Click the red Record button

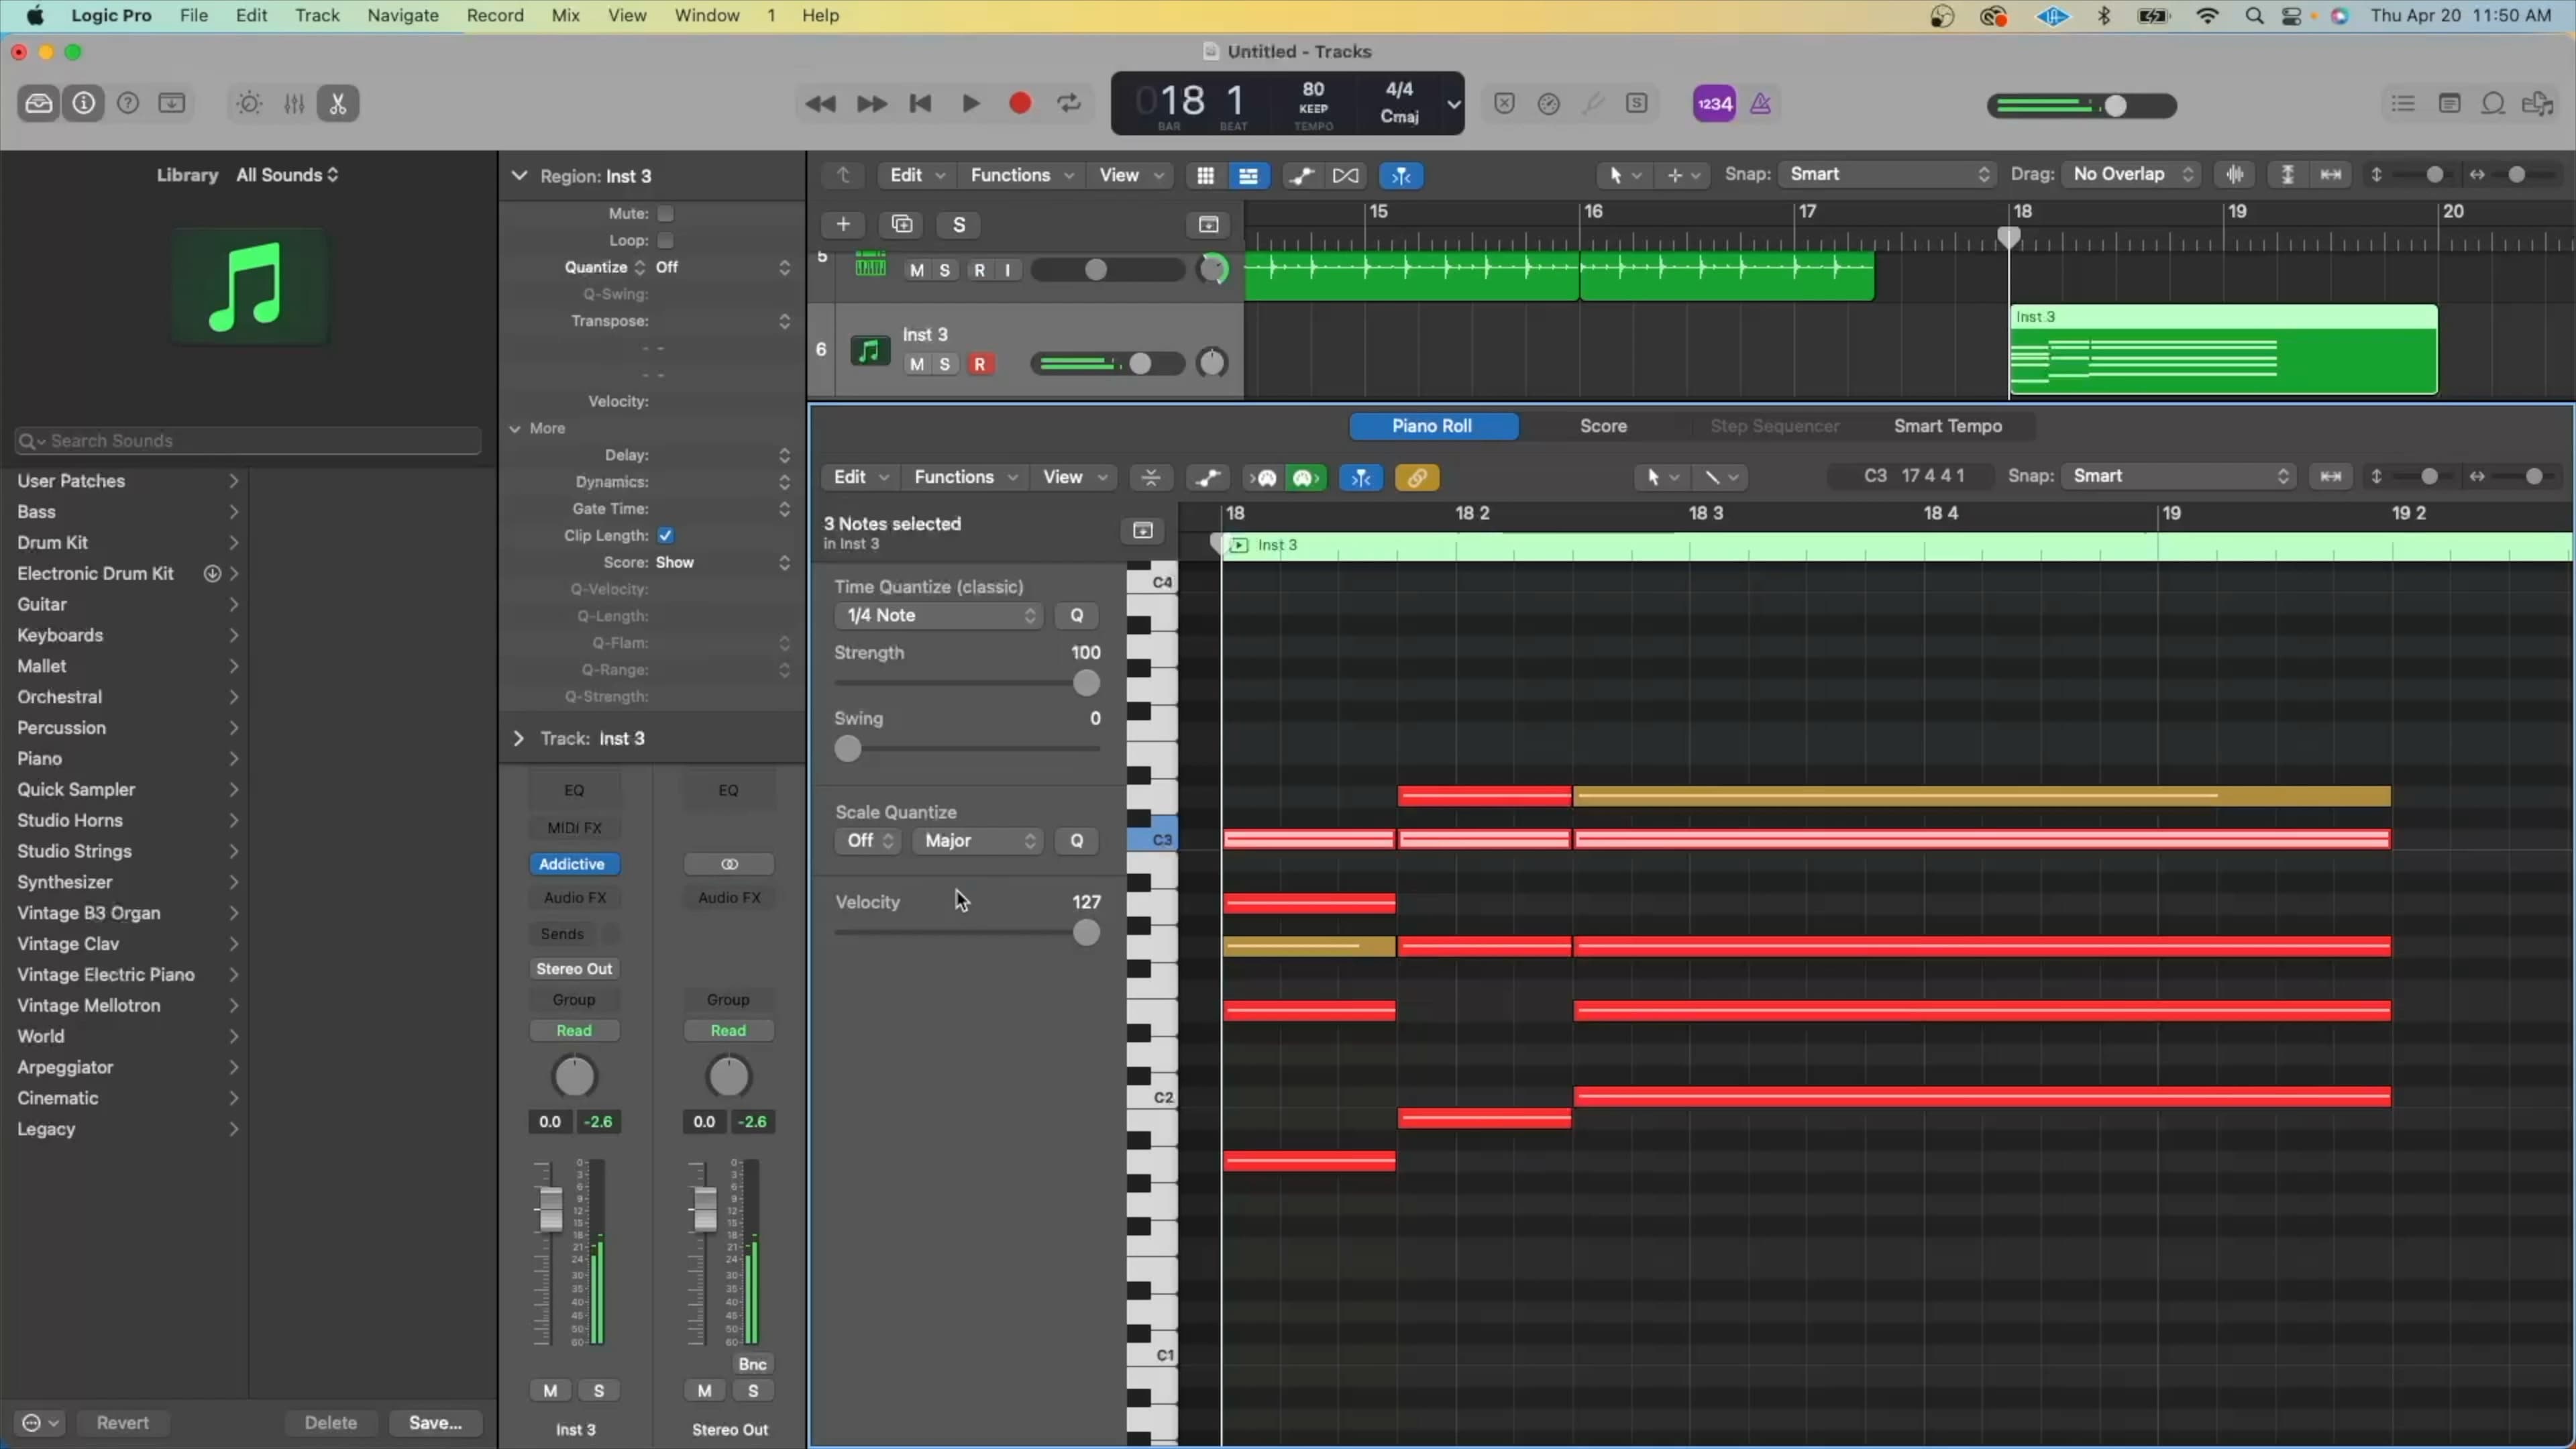(1020, 103)
